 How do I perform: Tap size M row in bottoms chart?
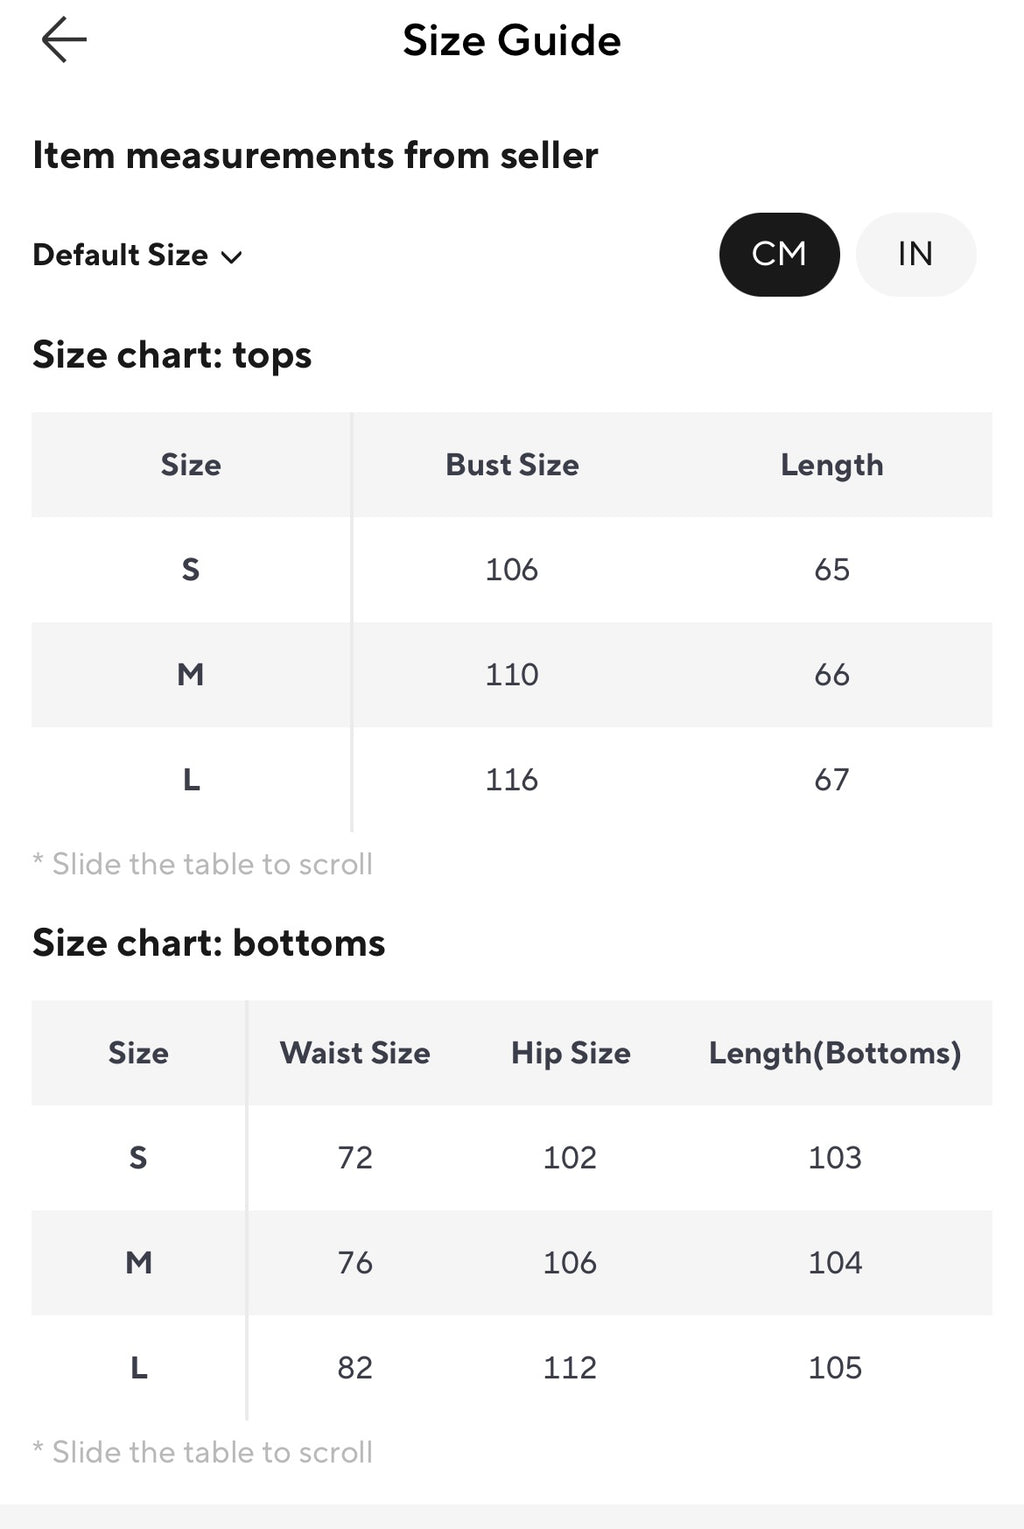click(512, 1263)
